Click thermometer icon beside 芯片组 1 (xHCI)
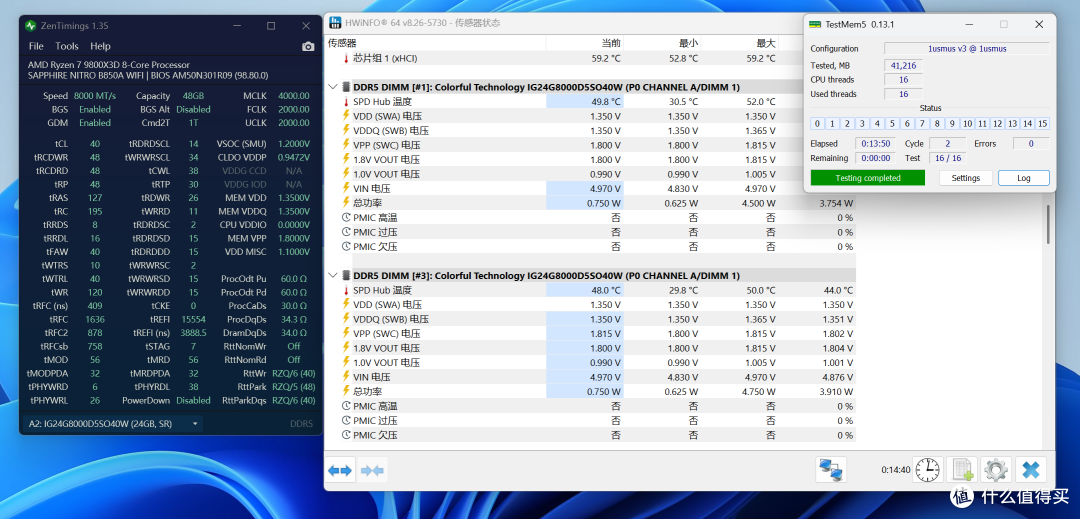This screenshot has width=1080, height=519. (346, 59)
